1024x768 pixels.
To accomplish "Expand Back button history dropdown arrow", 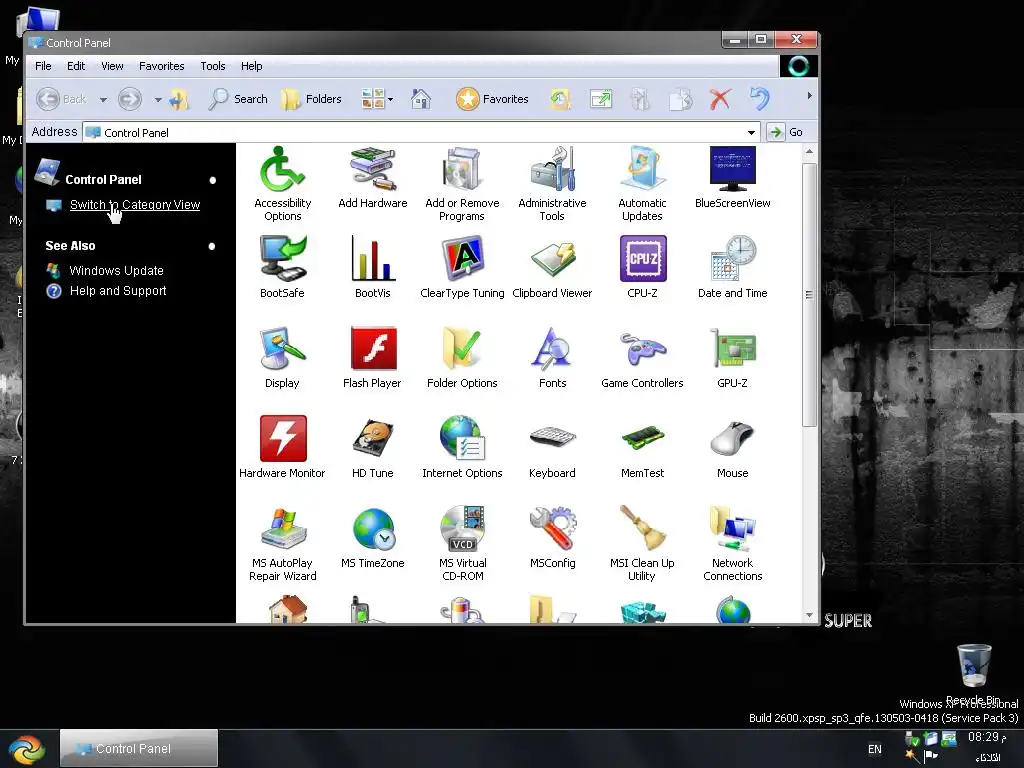I will click(103, 100).
